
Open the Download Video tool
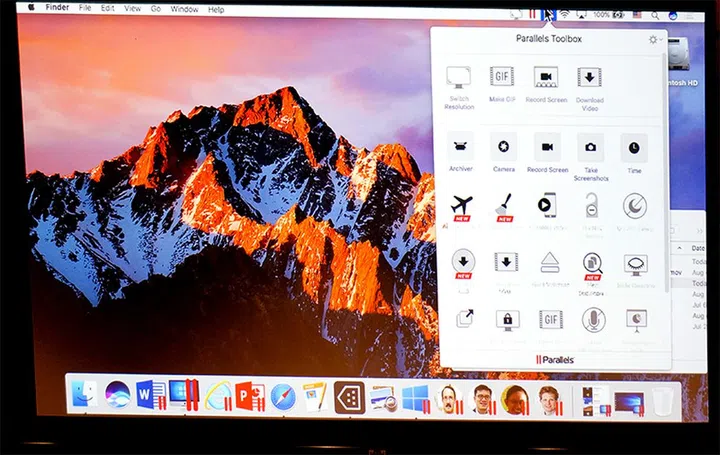(x=590, y=89)
